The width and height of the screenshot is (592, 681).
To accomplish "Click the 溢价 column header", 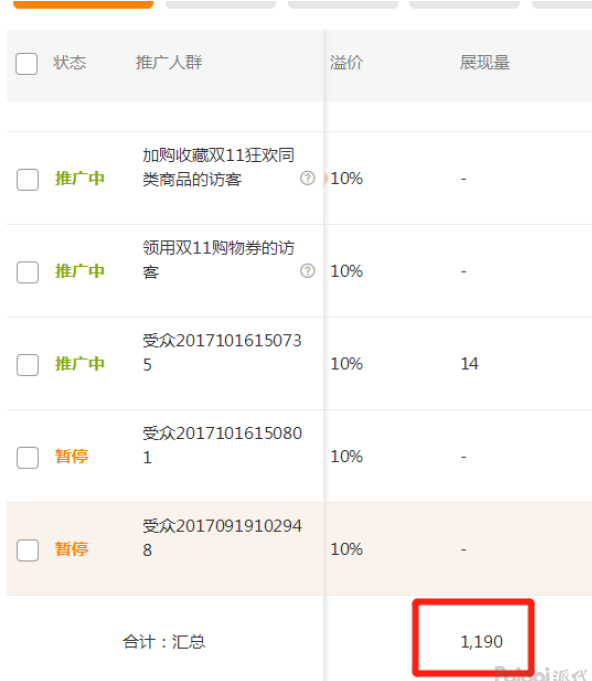I will (x=346, y=63).
